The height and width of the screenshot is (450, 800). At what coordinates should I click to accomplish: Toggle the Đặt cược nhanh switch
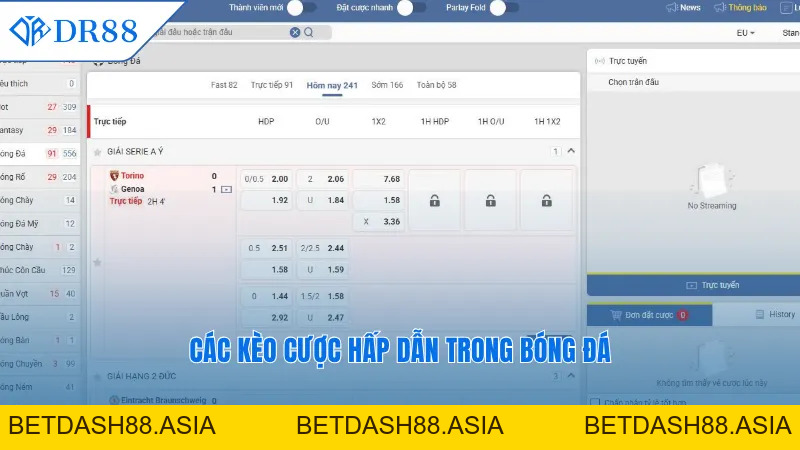[x=412, y=8]
